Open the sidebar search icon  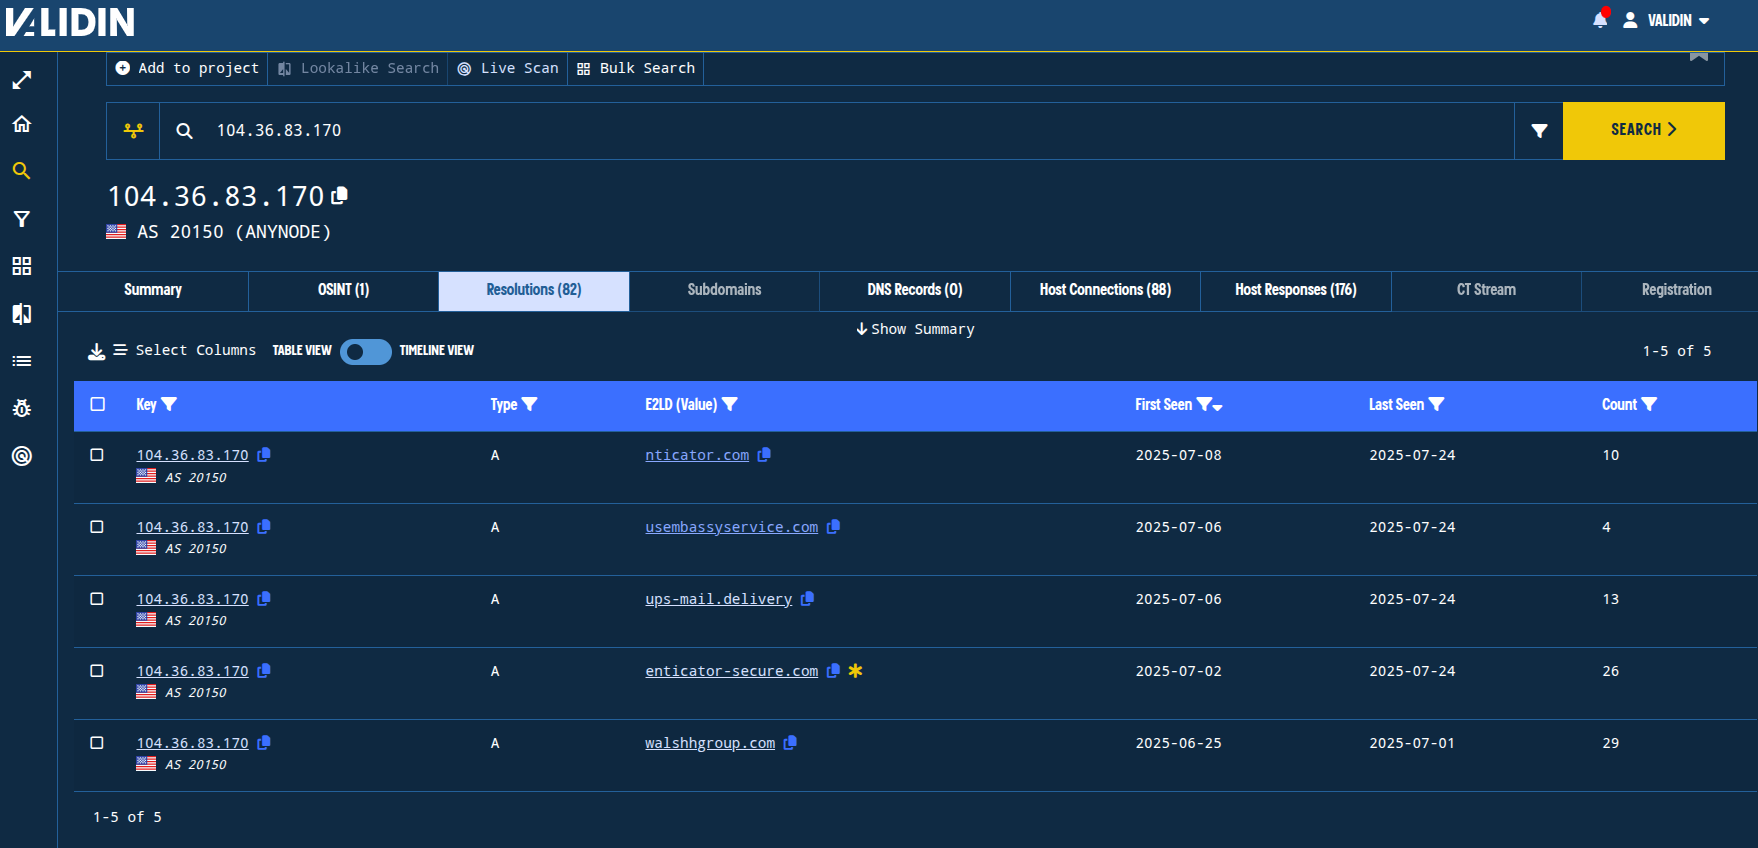click(x=21, y=171)
